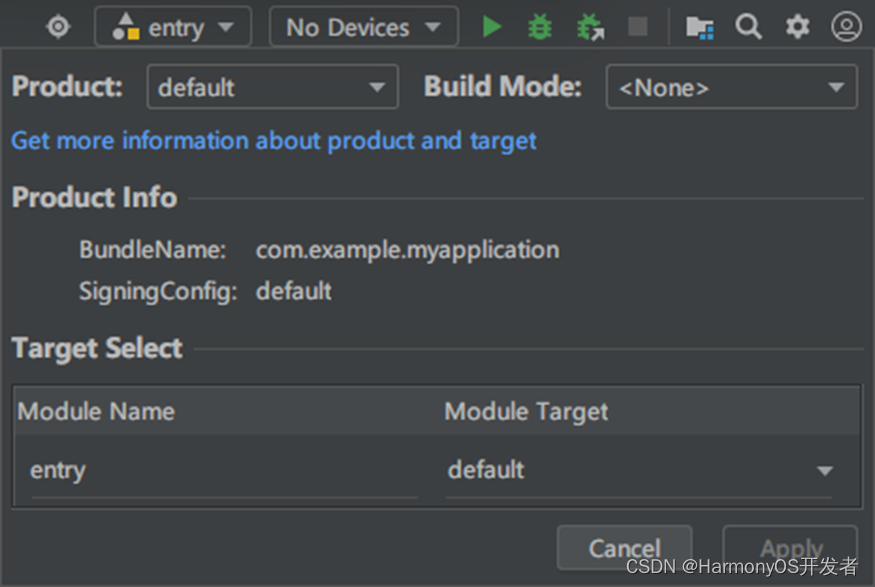Open search with the magnifier icon
Screen dimensions: 875x587
pyautogui.click(x=748, y=26)
